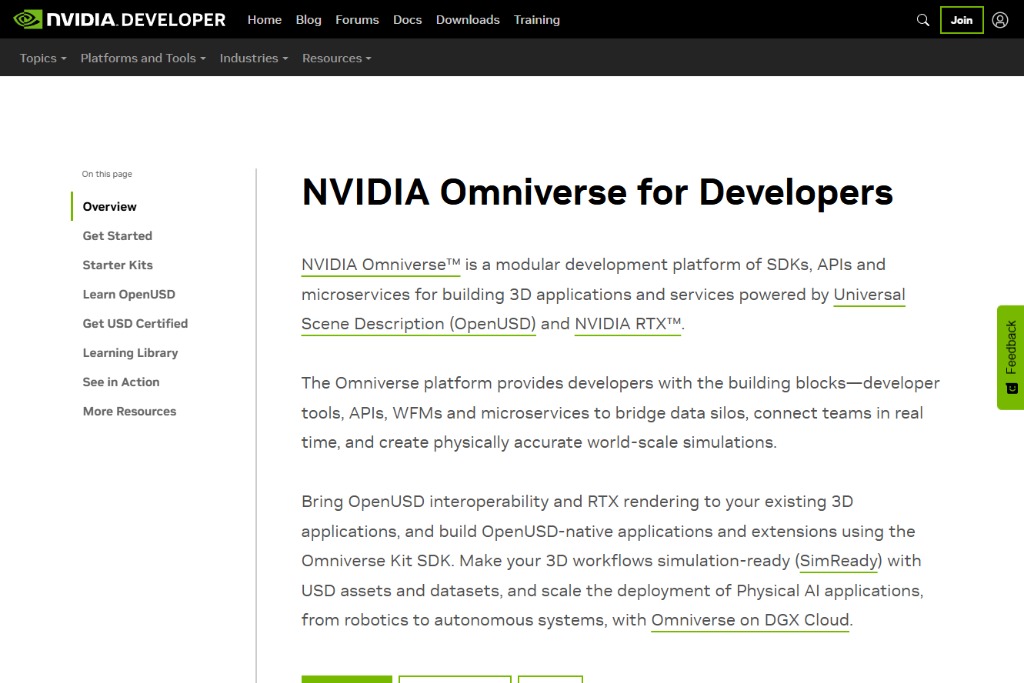Open the Platforms and Tools dropdown
Screen dimensions: 1024x683
point(142,58)
